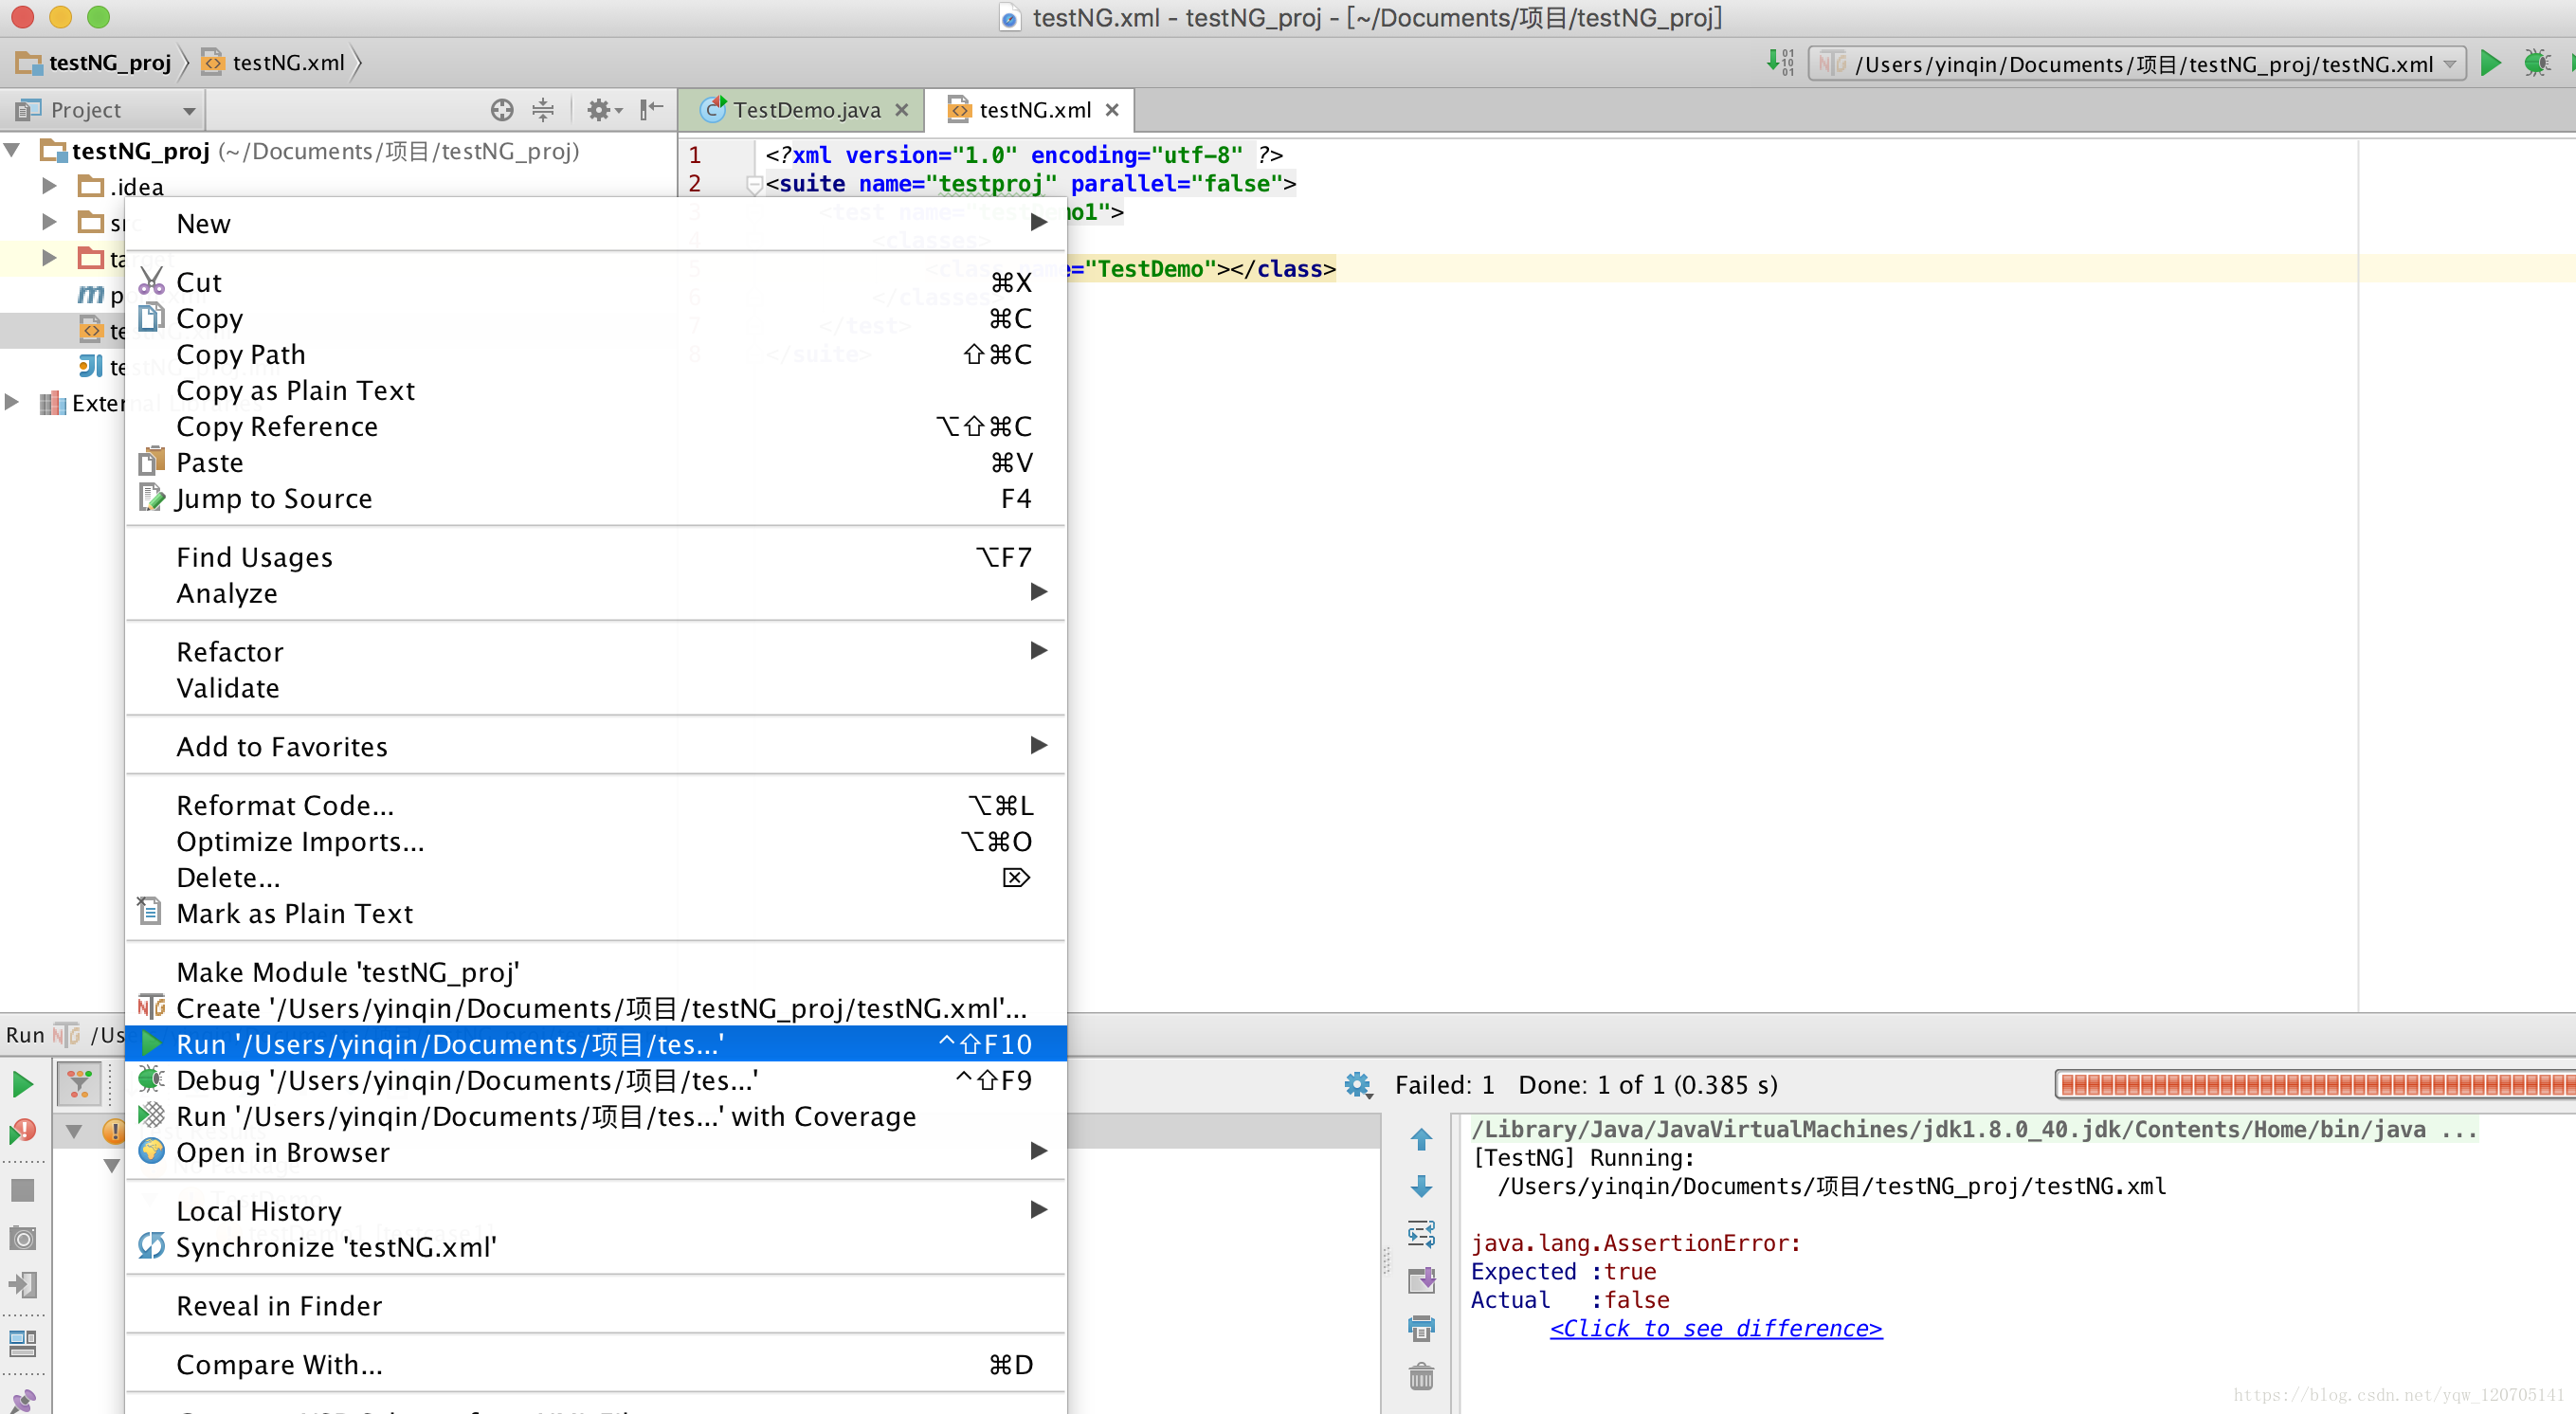Screen dimensions: 2576x1414
Task: Collapse the testNG_proj root tree node
Action: (x=12, y=151)
